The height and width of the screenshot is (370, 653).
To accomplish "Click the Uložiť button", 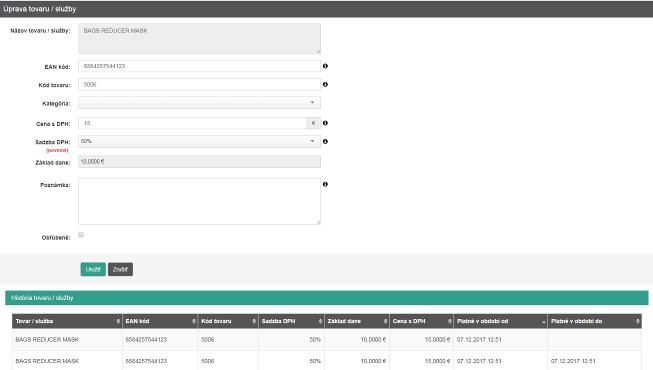I will (93, 269).
